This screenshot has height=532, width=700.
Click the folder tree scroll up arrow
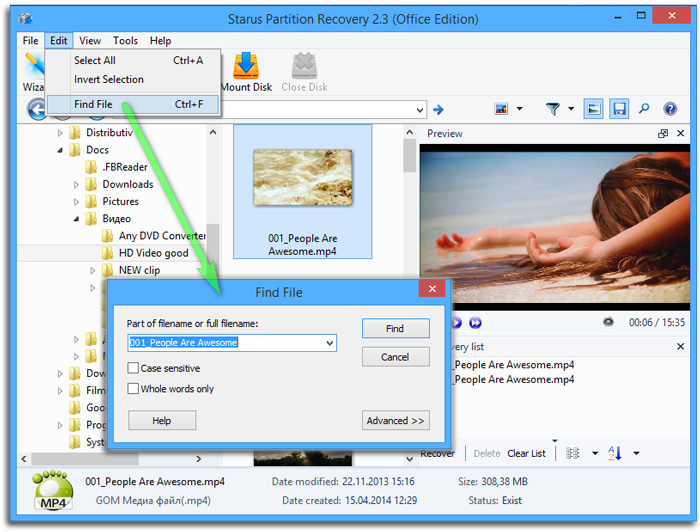pyautogui.click(x=213, y=132)
